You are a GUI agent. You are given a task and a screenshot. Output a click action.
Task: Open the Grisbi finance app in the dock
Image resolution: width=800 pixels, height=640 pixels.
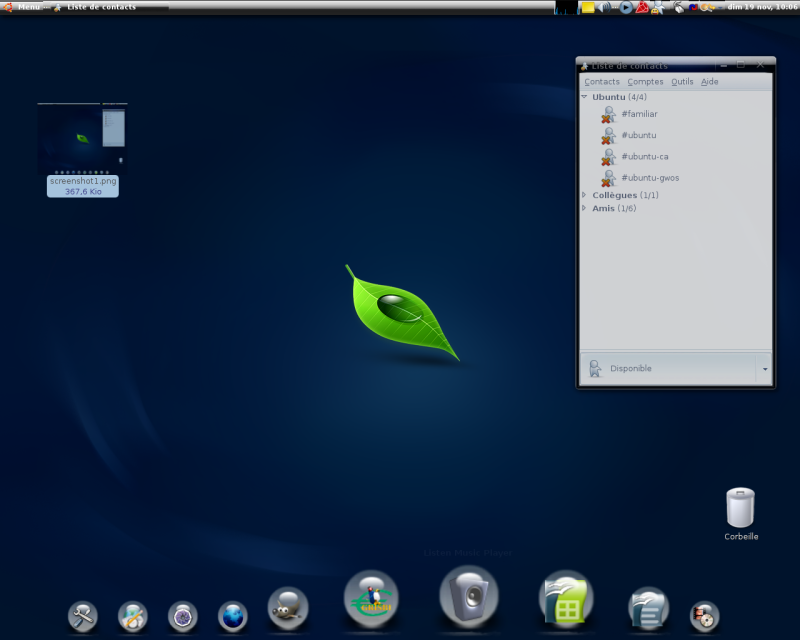(371, 600)
